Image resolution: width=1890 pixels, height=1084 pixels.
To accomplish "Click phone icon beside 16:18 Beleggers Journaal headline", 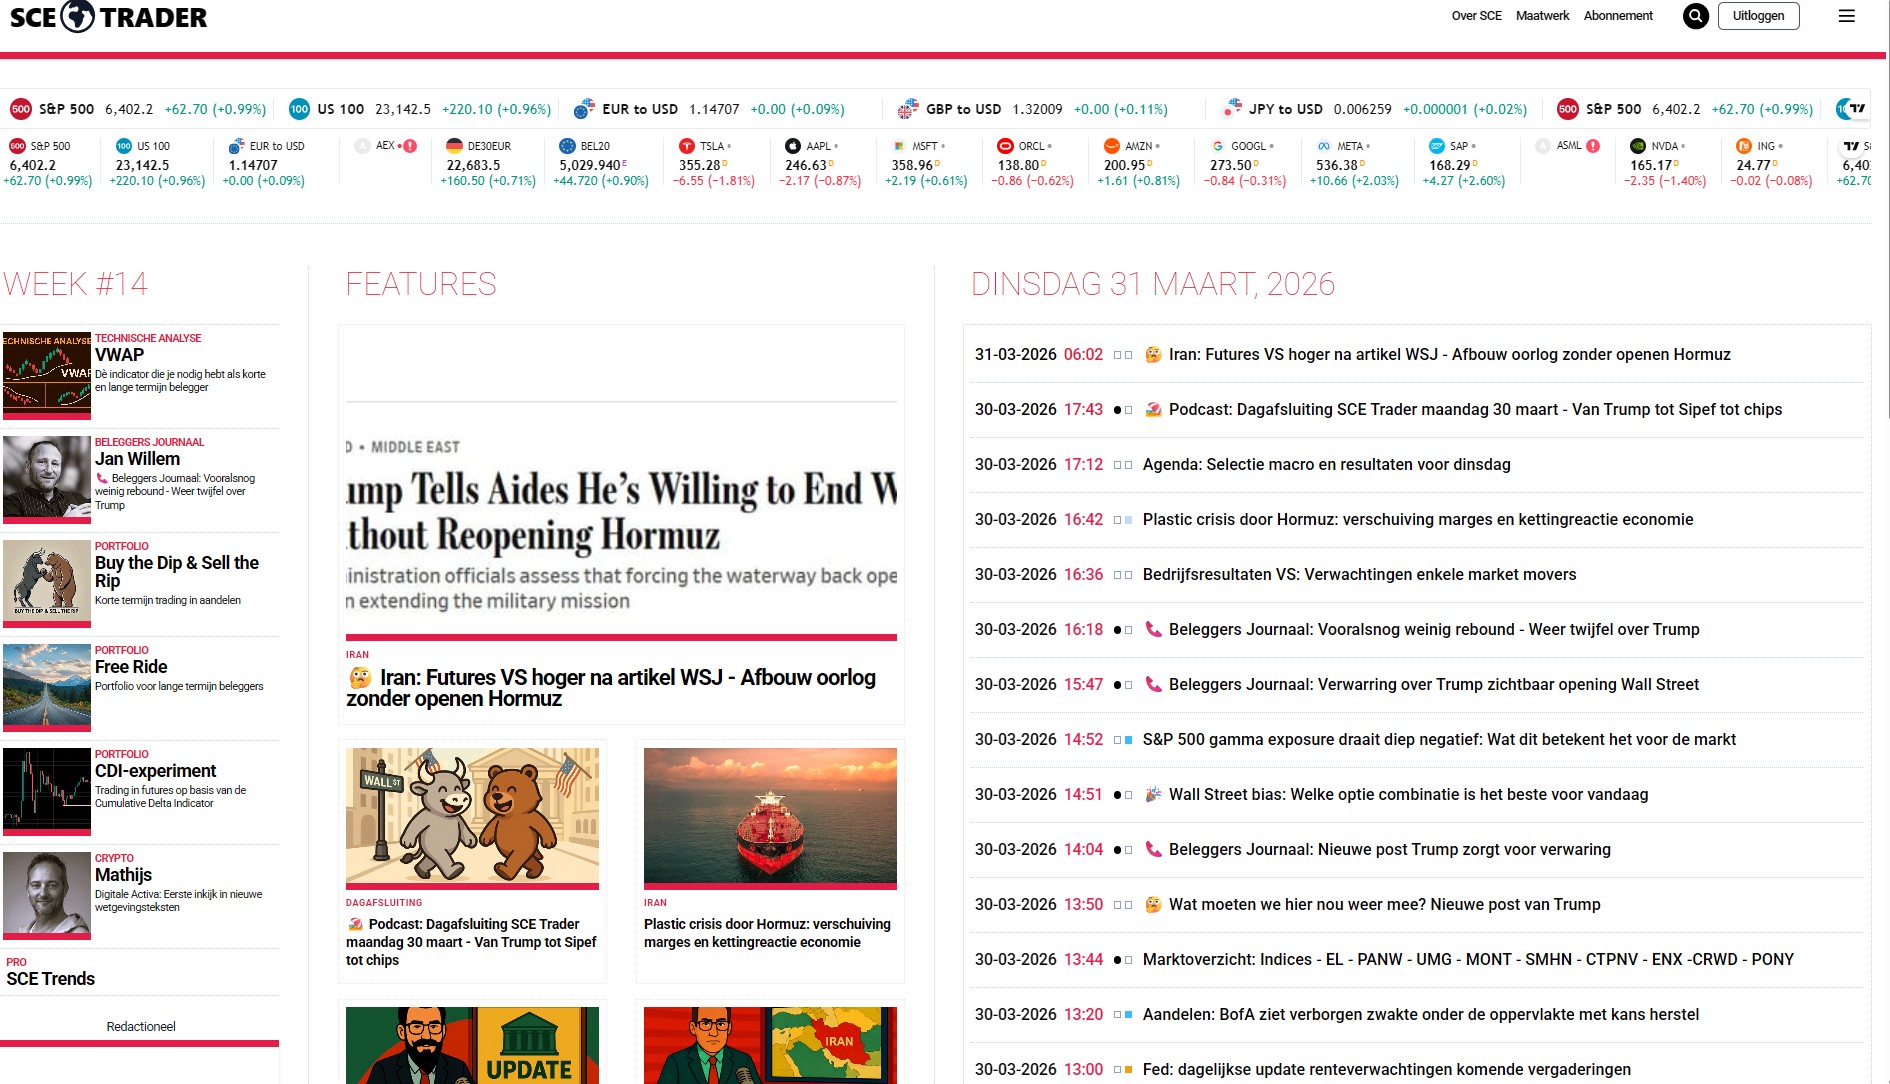I will coord(1153,629).
